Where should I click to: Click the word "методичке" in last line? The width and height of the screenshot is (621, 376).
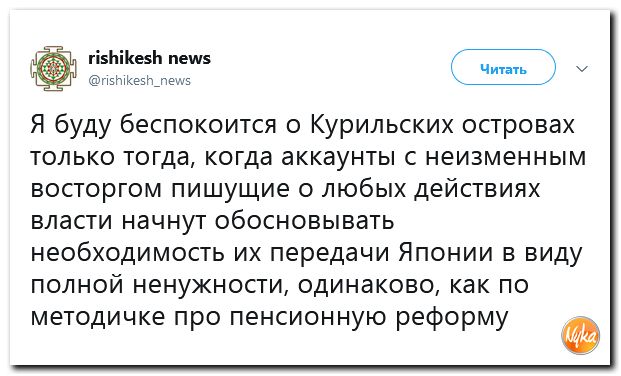click(x=97, y=317)
